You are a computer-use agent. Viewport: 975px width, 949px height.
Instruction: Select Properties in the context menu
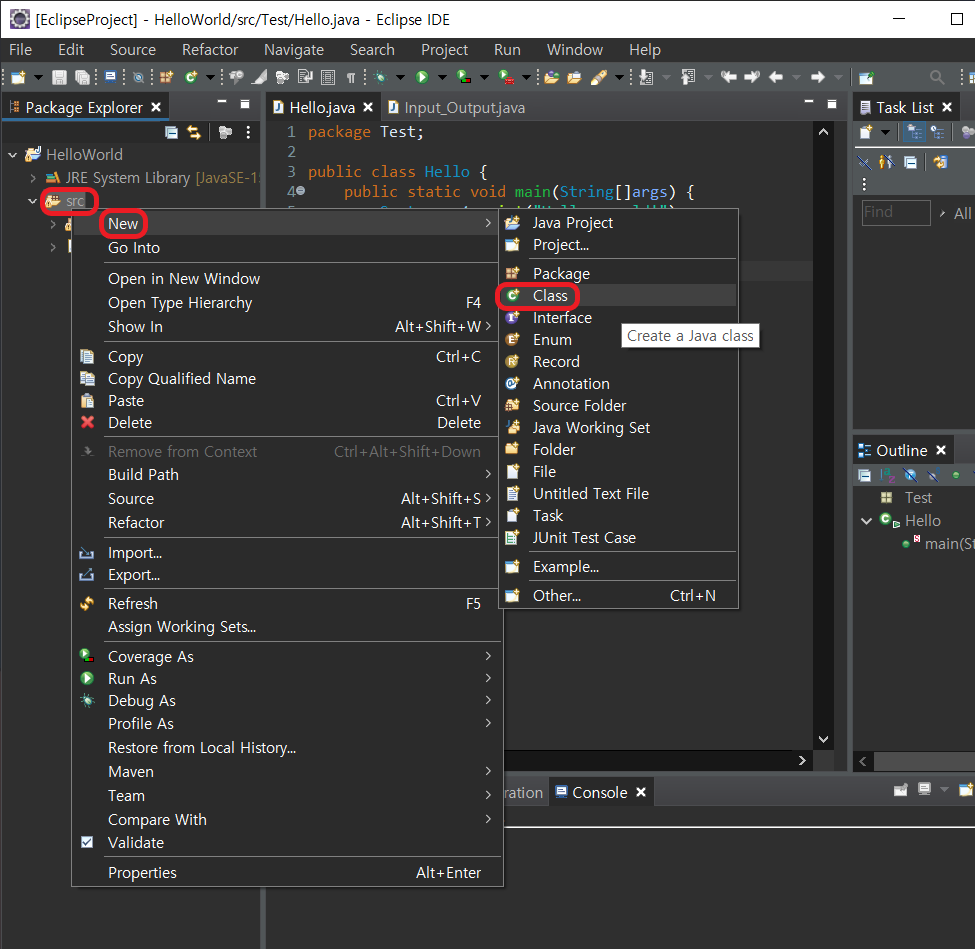pos(287,873)
